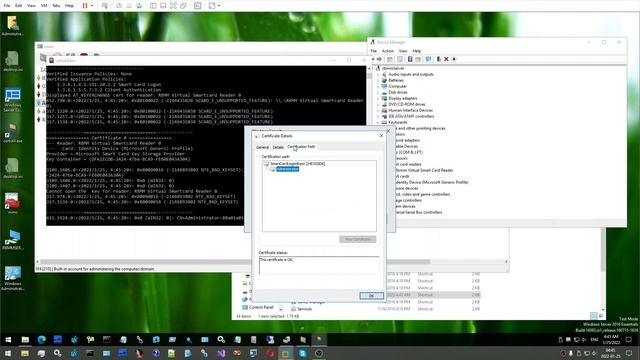The image size is (640, 360).
Task: Select Sound, video and game controllers
Action: [422, 194]
